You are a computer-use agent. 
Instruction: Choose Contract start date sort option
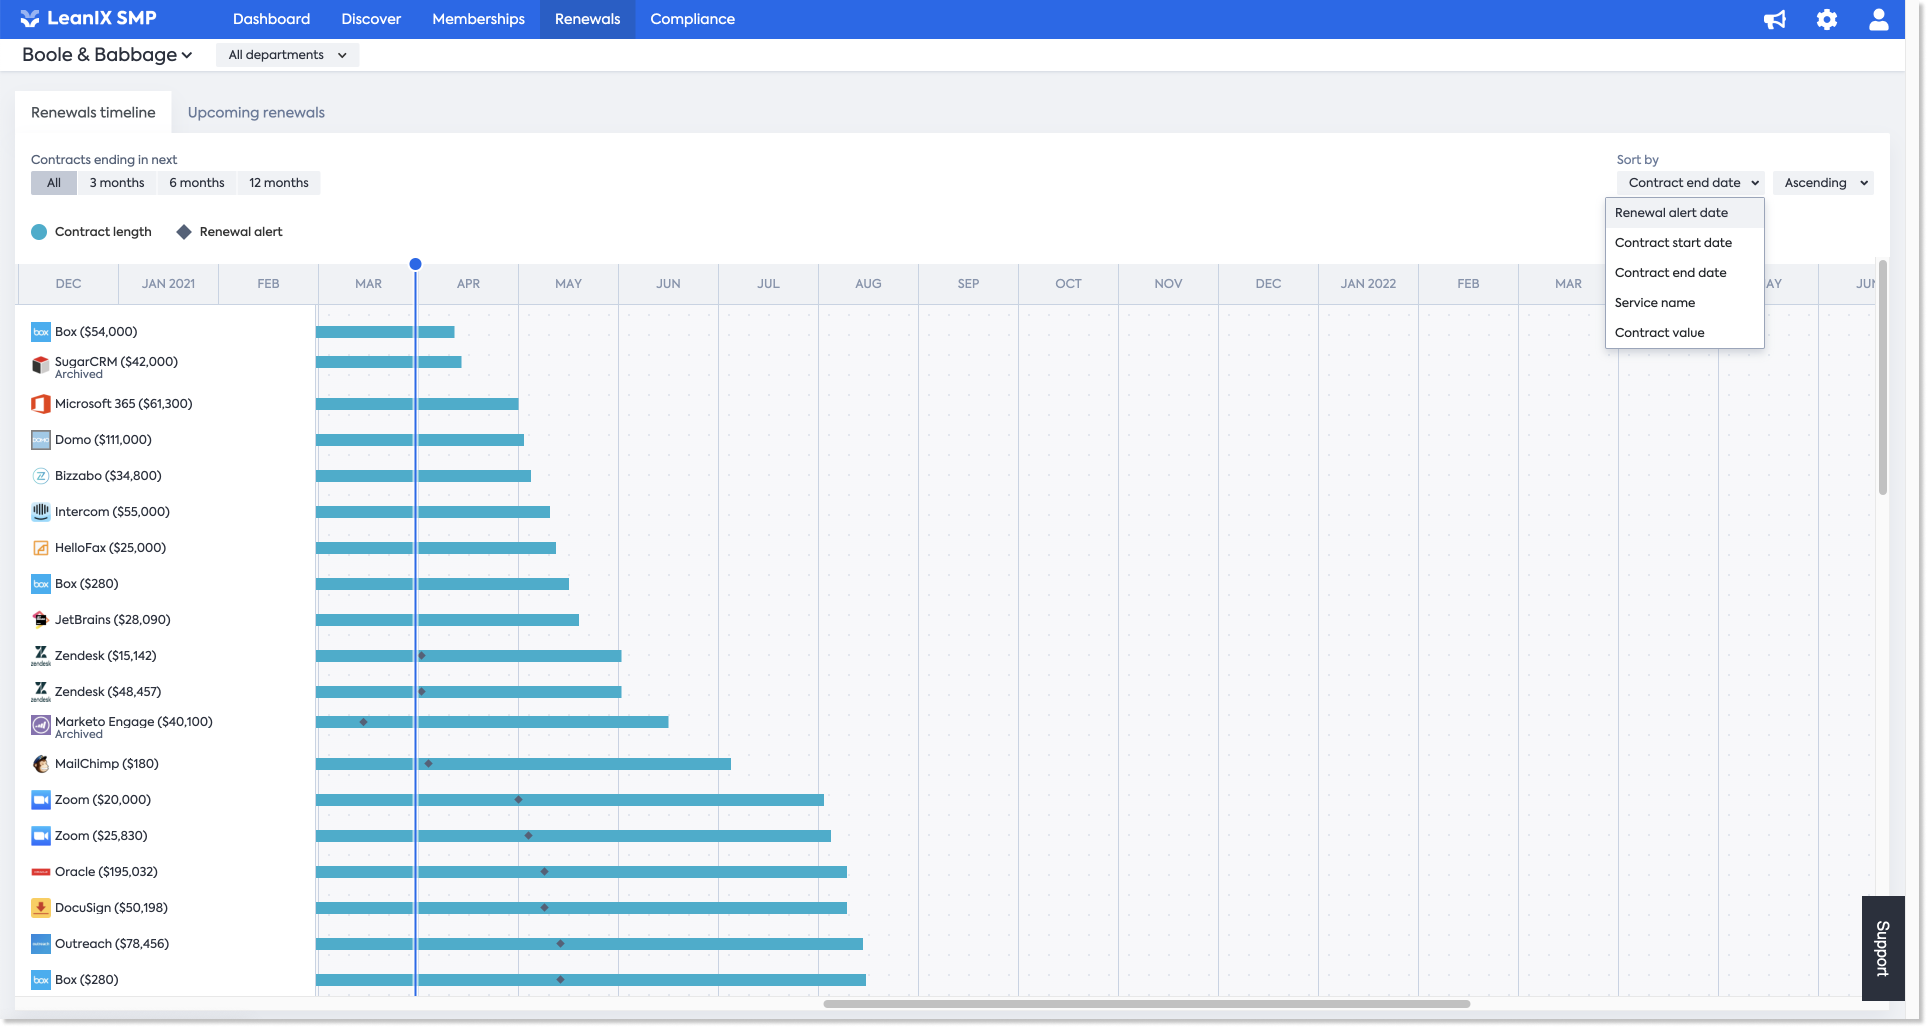coord(1684,243)
